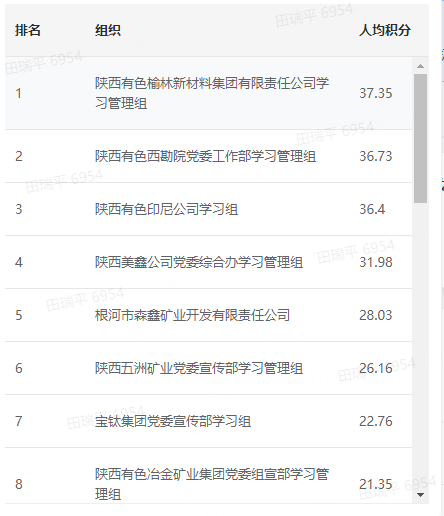Click rank number 5 cell
The width and height of the screenshot is (444, 516).
[19, 315]
